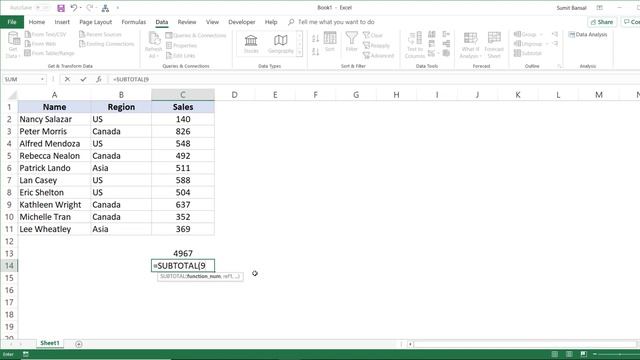Click the horizontal scrollbar track

point(524,344)
